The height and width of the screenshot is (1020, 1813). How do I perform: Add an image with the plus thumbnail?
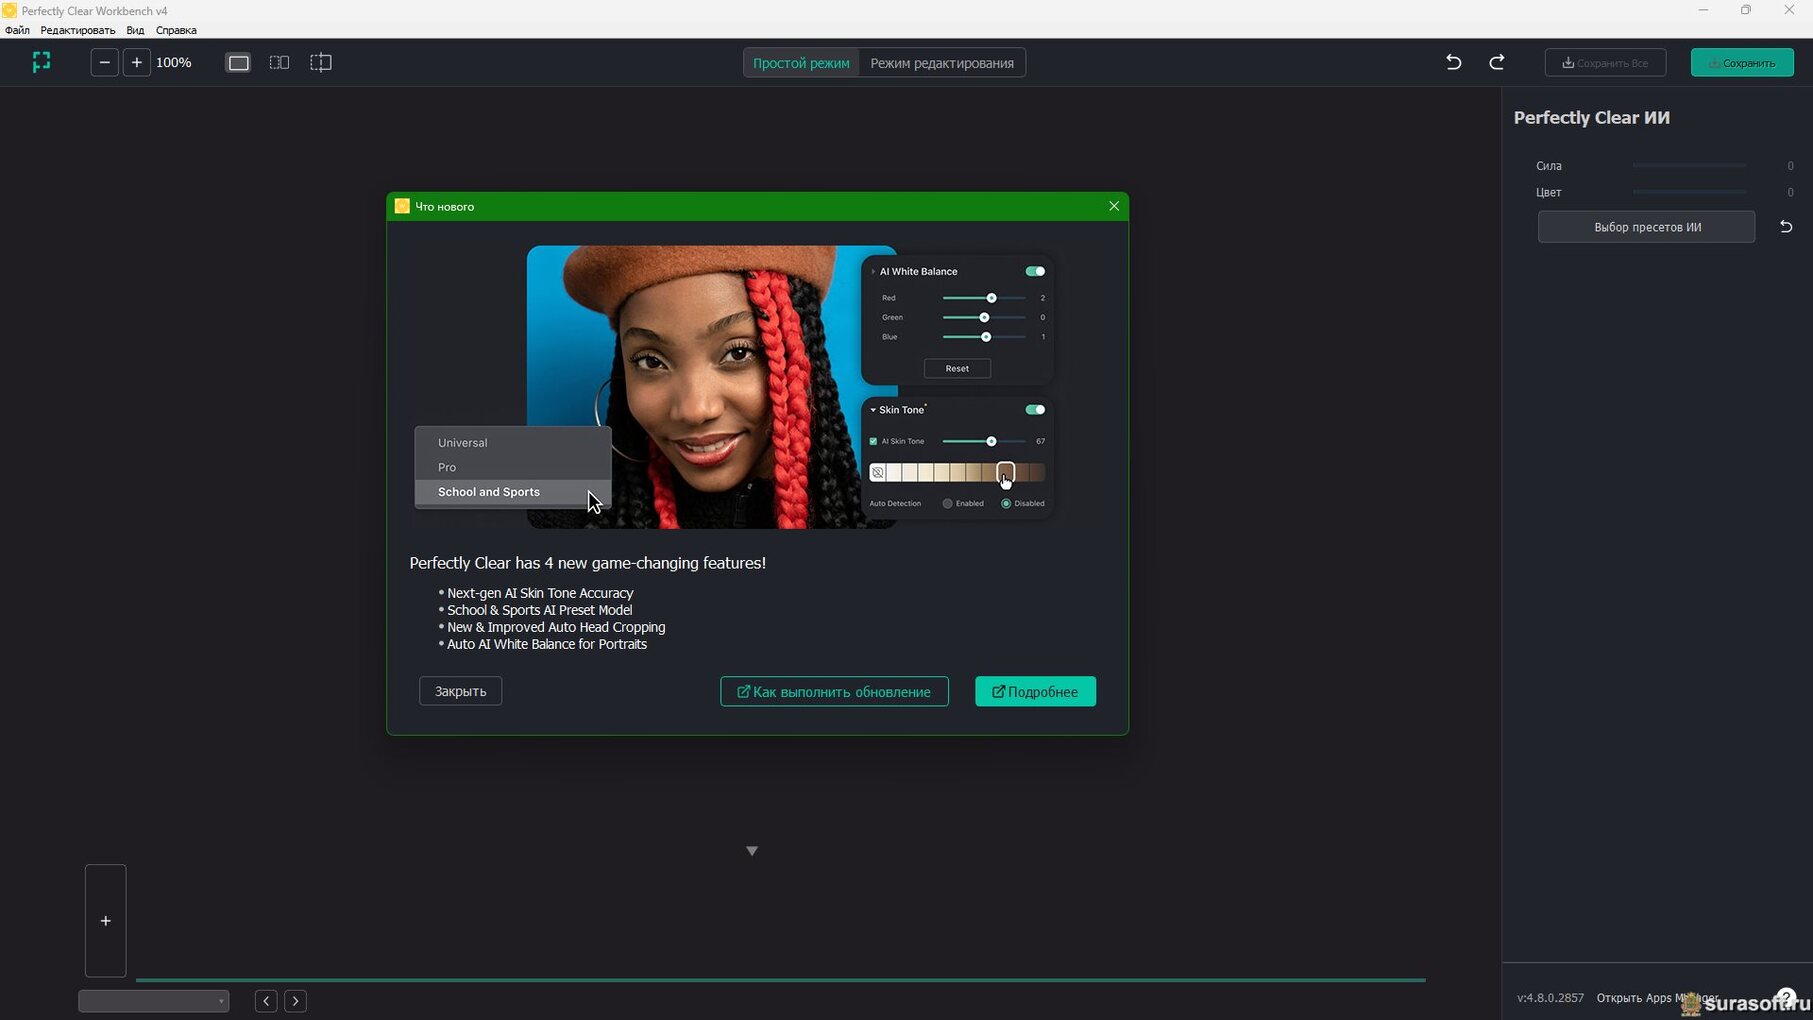pos(105,920)
